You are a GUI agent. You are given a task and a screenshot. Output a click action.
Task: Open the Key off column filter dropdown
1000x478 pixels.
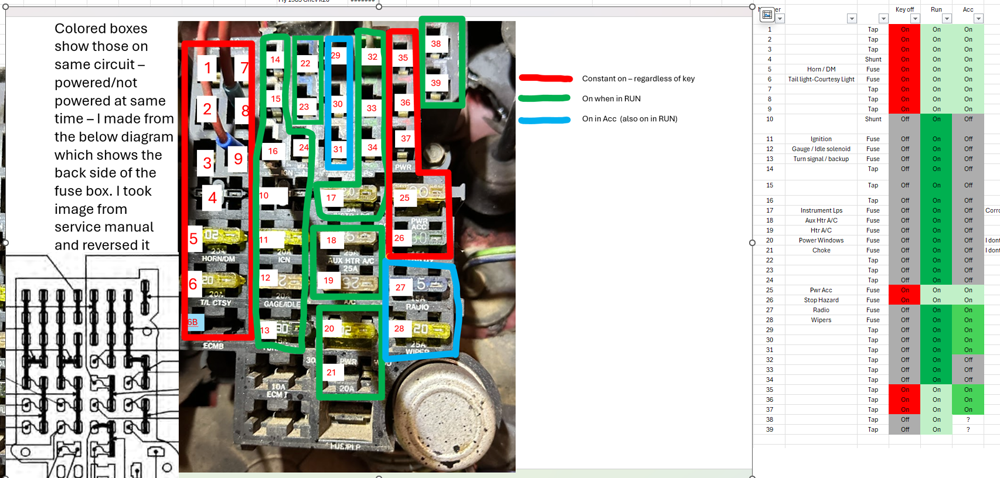[x=915, y=19]
